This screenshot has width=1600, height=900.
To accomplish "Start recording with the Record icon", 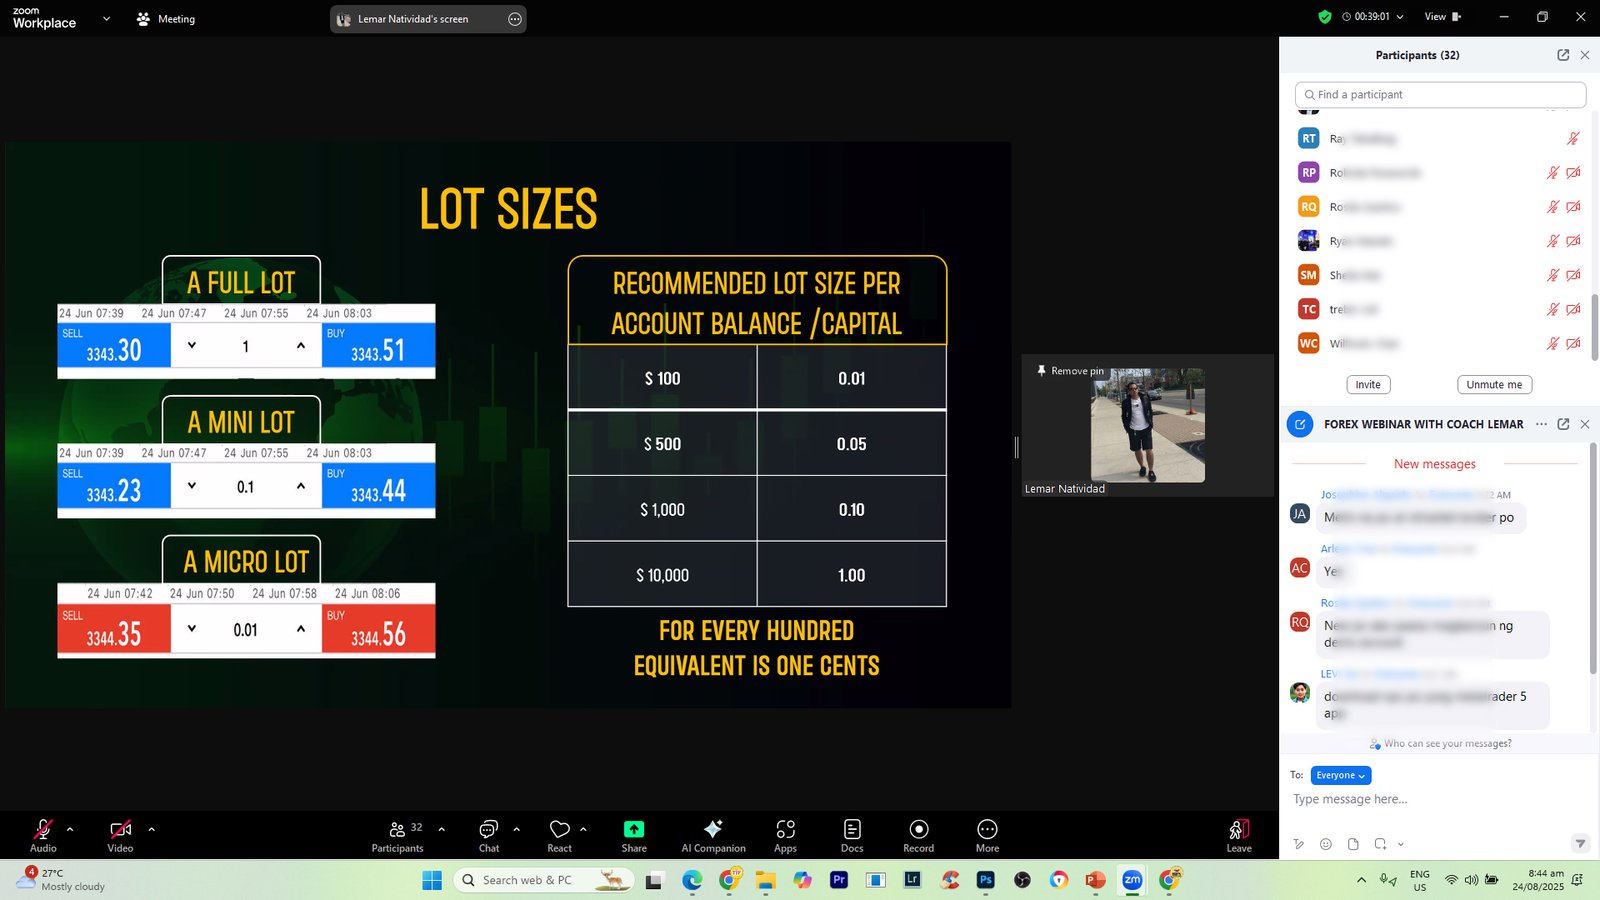I will tap(918, 835).
